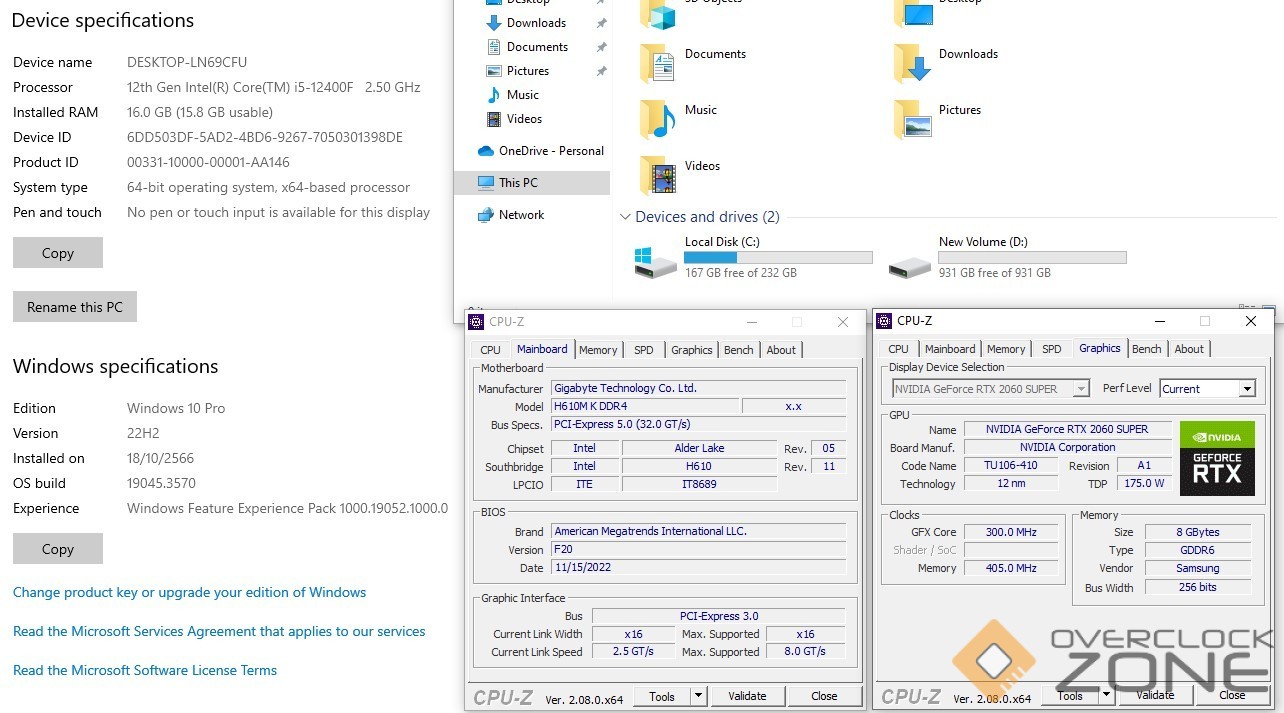Open the Music note icon in sidebar
This screenshot has height=713, width=1284.
click(x=493, y=95)
